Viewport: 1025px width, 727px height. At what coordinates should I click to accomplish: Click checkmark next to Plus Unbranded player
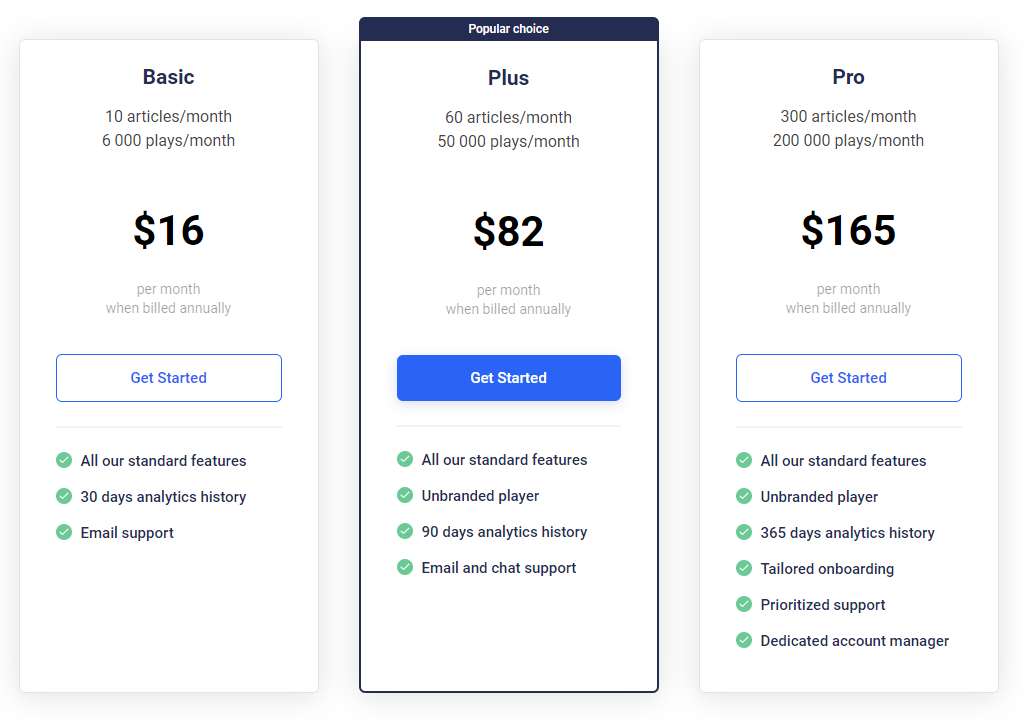coord(405,495)
